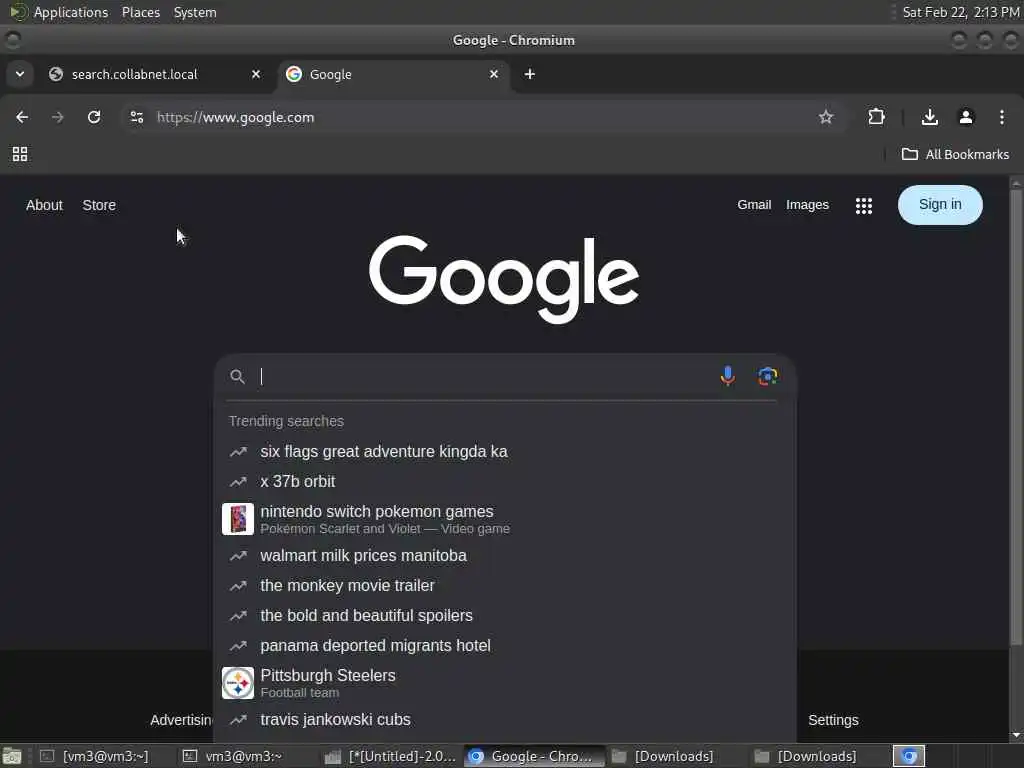The height and width of the screenshot is (768, 1024).
Task: Click the clock showing Sat Feb 22
Action: (x=961, y=12)
